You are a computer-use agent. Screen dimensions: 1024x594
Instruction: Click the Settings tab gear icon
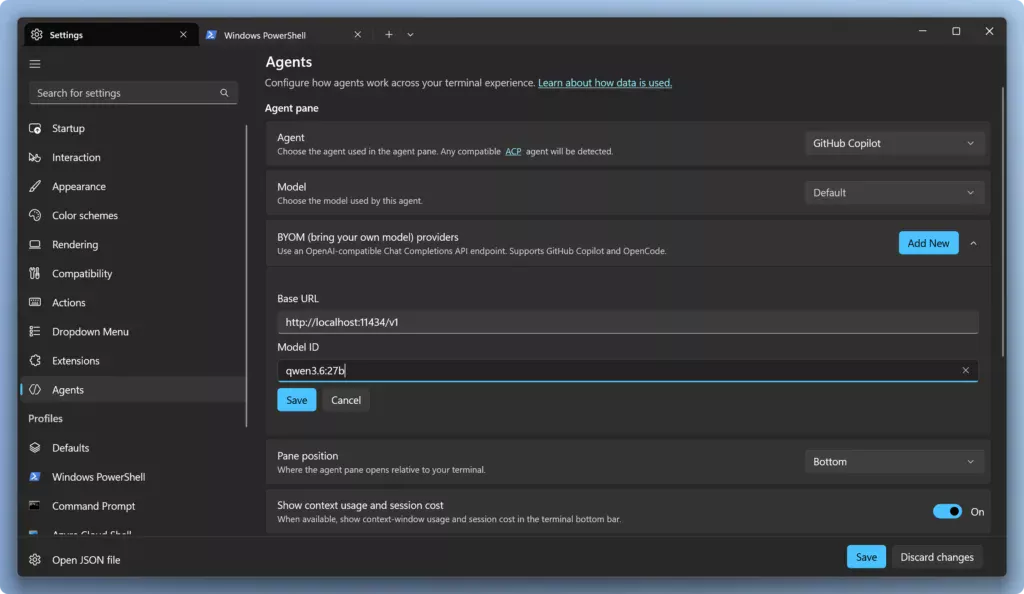pyautogui.click(x=37, y=35)
